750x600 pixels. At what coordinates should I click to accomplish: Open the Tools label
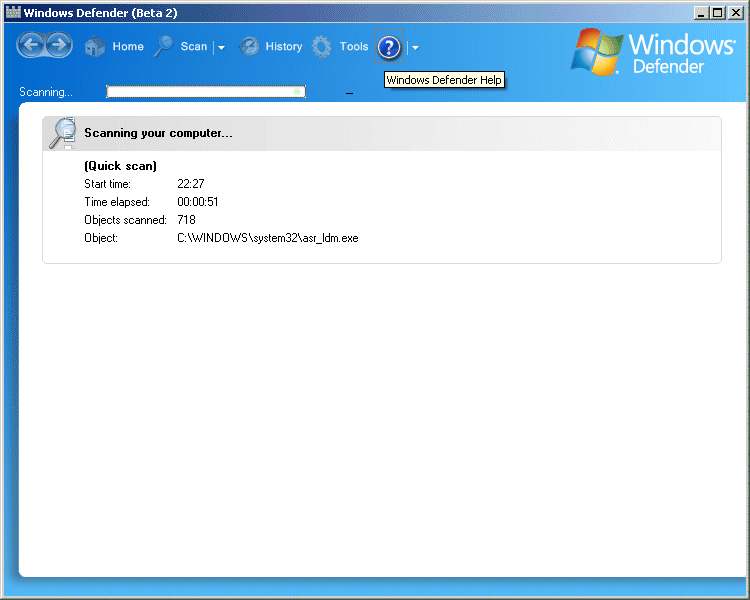[x=354, y=46]
